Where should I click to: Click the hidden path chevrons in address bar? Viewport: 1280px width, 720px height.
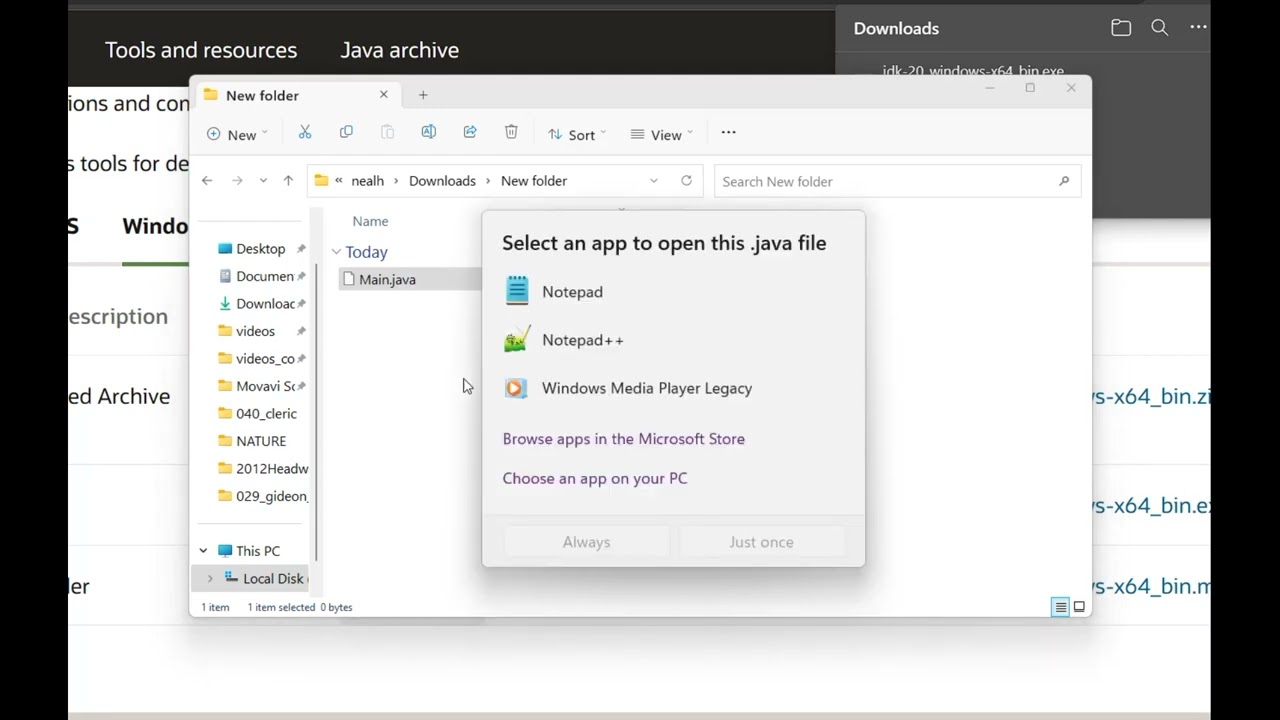click(x=339, y=181)
